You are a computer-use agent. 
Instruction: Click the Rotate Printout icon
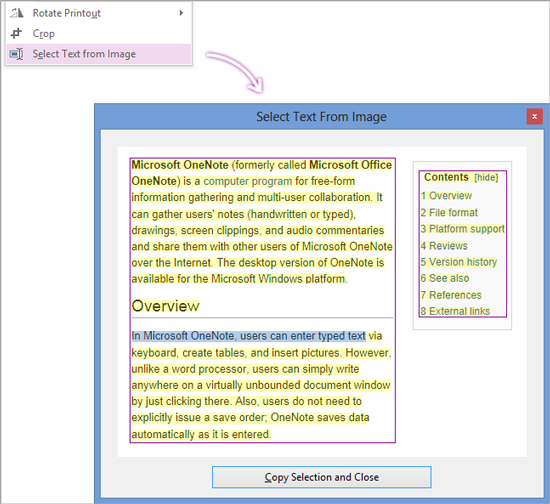point(16,13)
